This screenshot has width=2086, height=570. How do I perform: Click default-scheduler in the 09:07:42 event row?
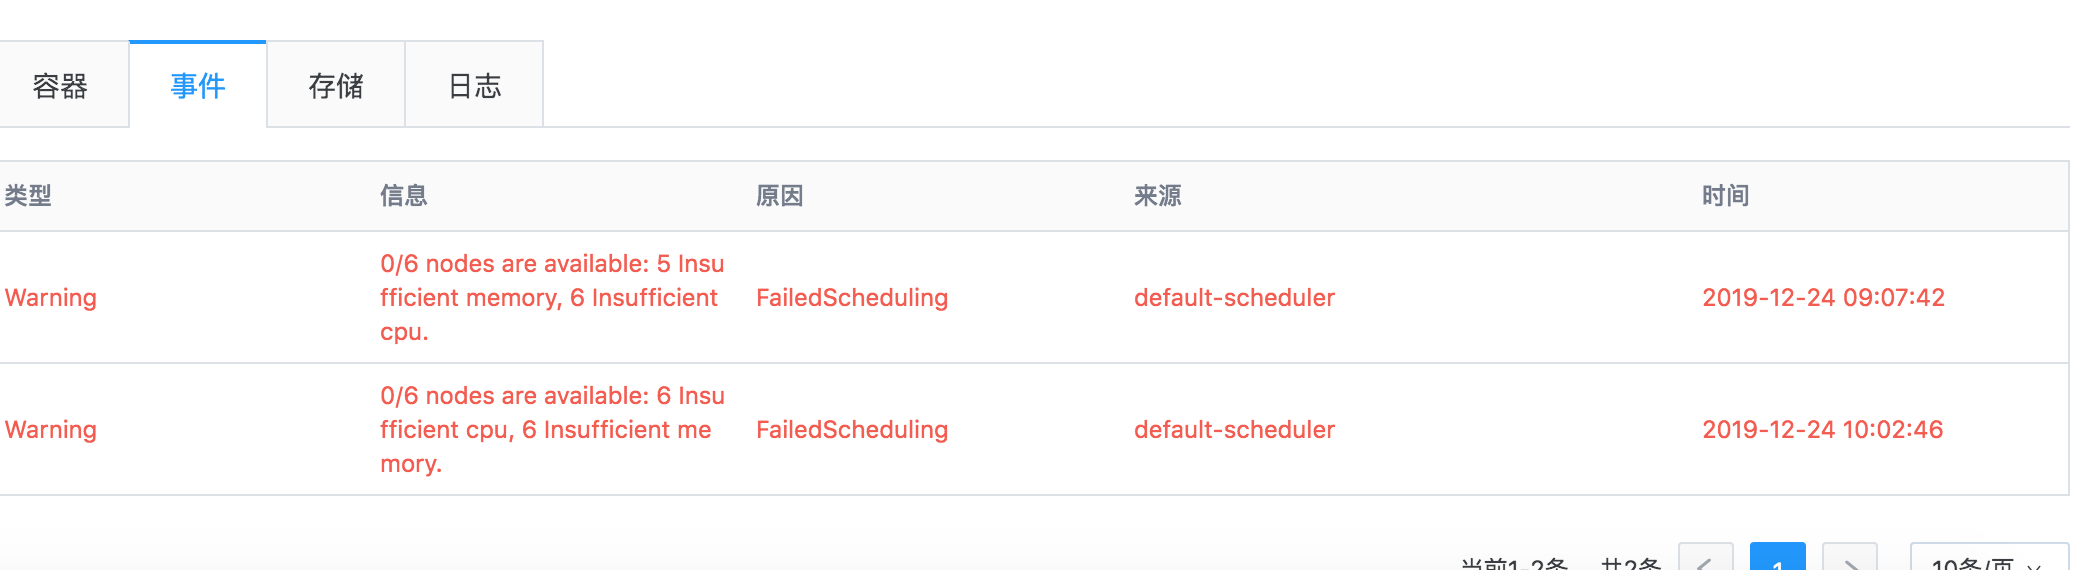coord(1234,298)
